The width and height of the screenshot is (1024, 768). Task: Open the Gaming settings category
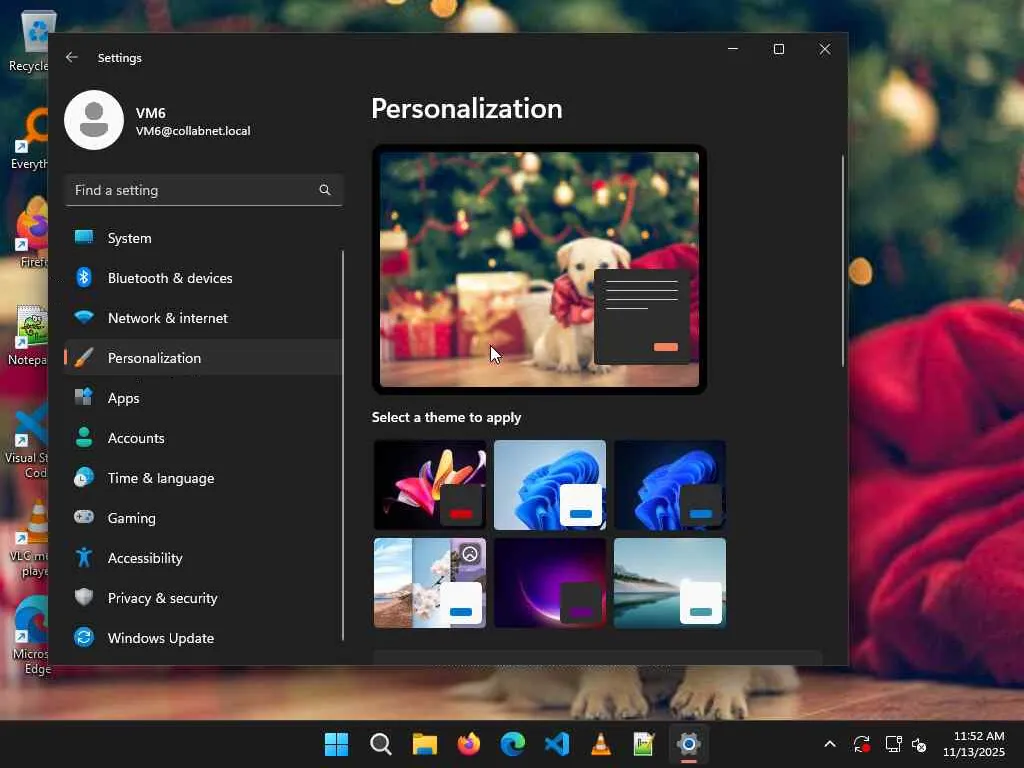(132, 518)
